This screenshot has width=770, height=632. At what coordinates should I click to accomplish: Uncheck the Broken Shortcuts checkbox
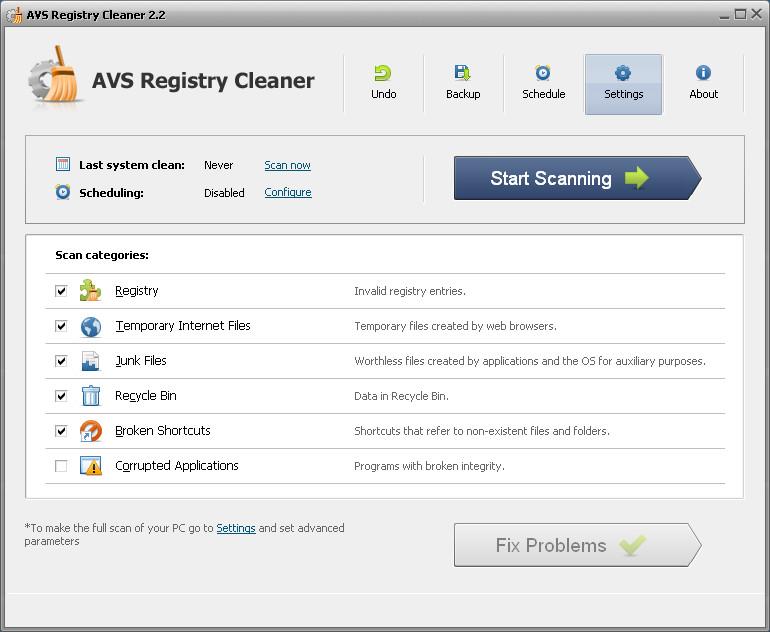(61, 431)
